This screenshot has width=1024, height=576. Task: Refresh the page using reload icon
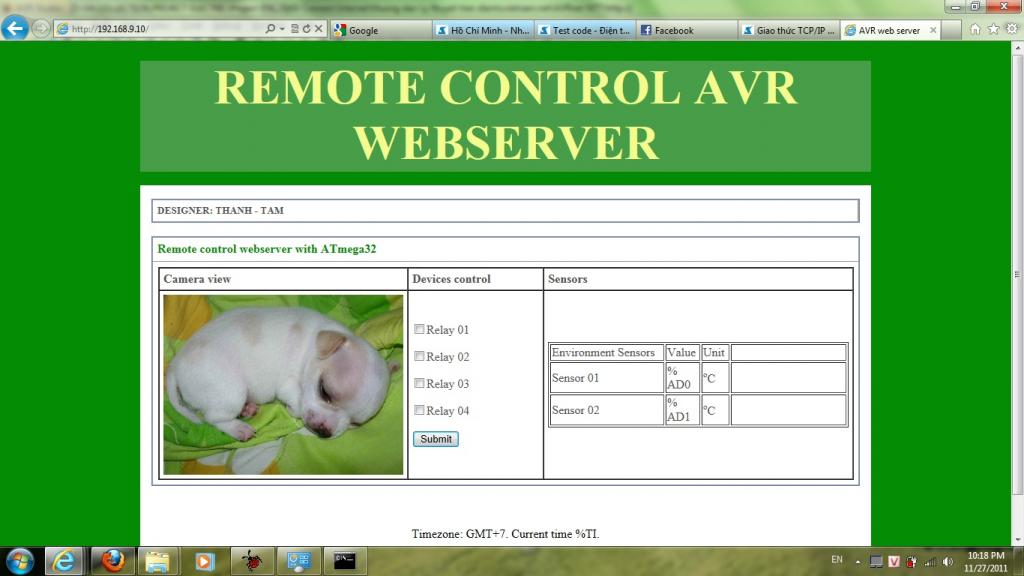[x=306, y=29]
